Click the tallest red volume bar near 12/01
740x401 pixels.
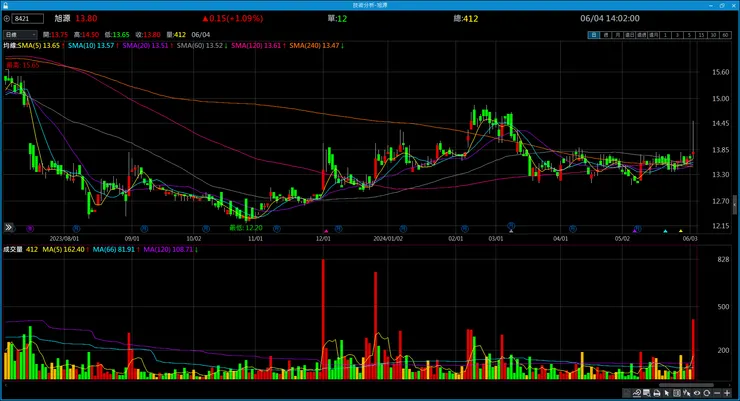[323, 319]
